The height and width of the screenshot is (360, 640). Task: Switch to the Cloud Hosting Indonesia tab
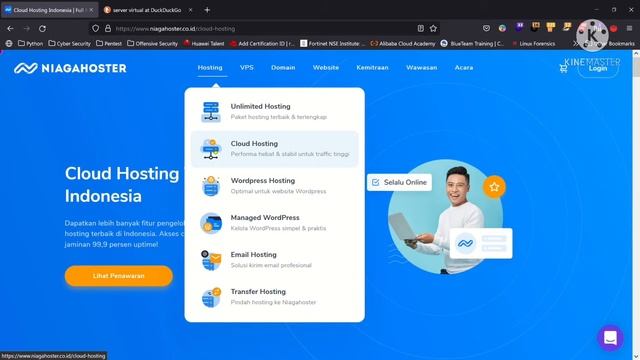49,10
